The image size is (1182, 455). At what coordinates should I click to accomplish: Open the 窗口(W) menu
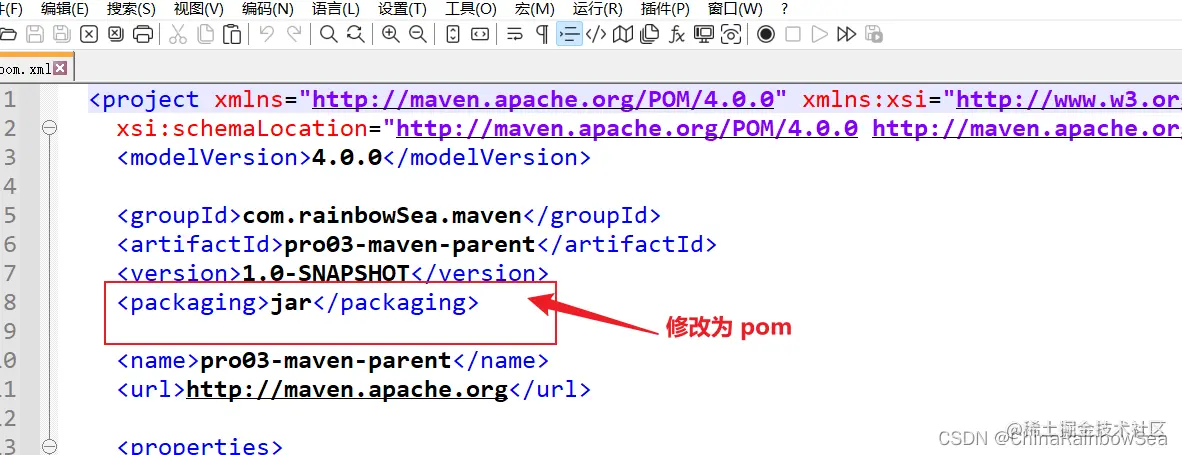pos(736,9)
